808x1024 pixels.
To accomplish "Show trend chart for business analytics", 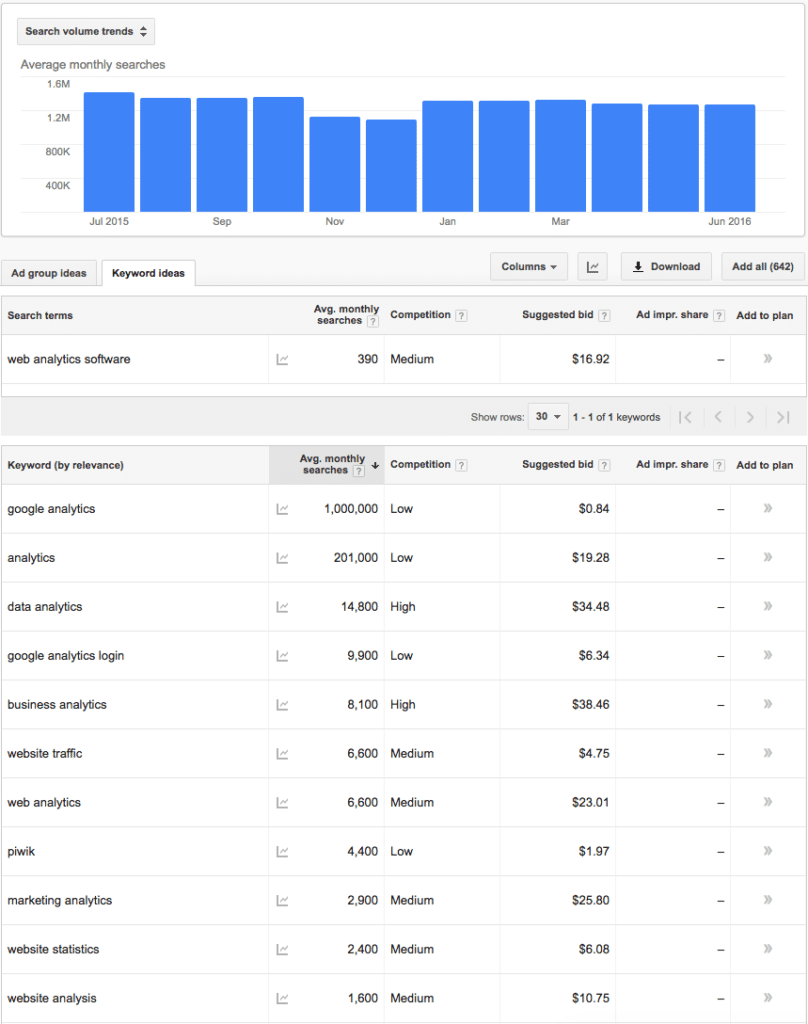I will click(x=282, y=705).
